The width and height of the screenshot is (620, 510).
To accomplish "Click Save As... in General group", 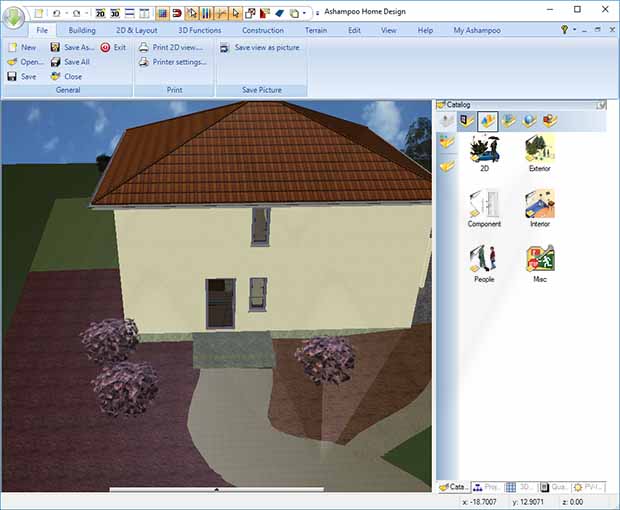I will coord(72,47).
